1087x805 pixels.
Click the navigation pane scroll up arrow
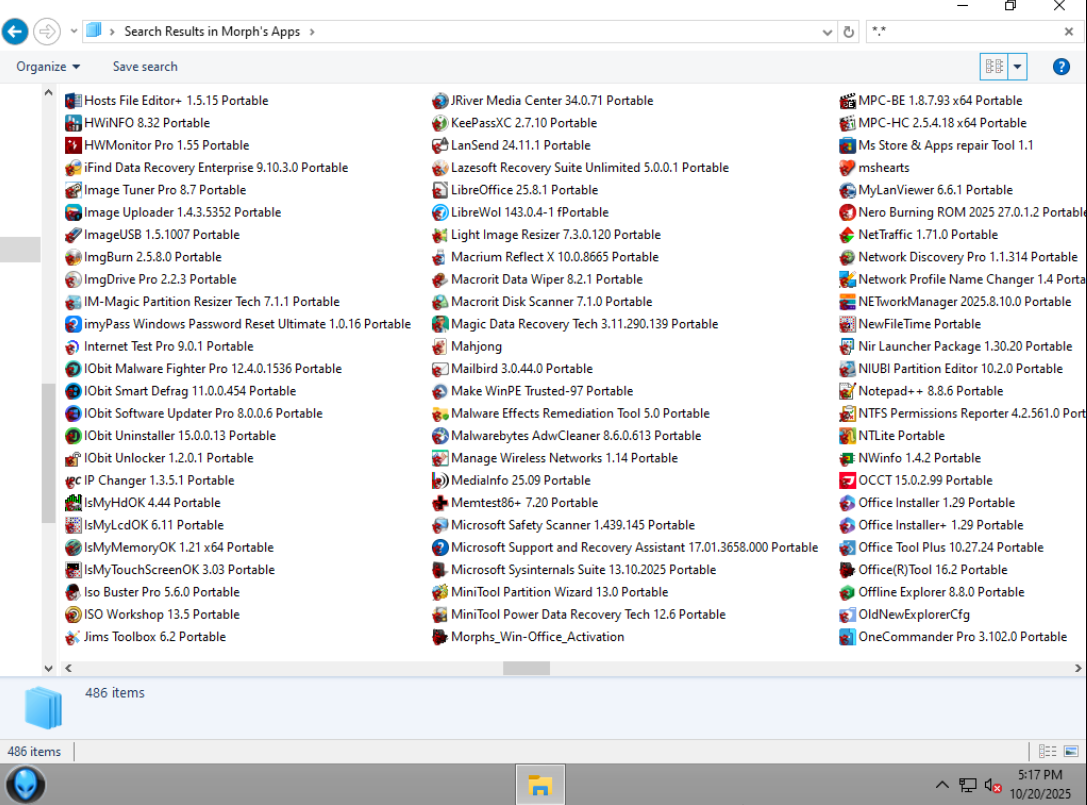coord(49,92)
